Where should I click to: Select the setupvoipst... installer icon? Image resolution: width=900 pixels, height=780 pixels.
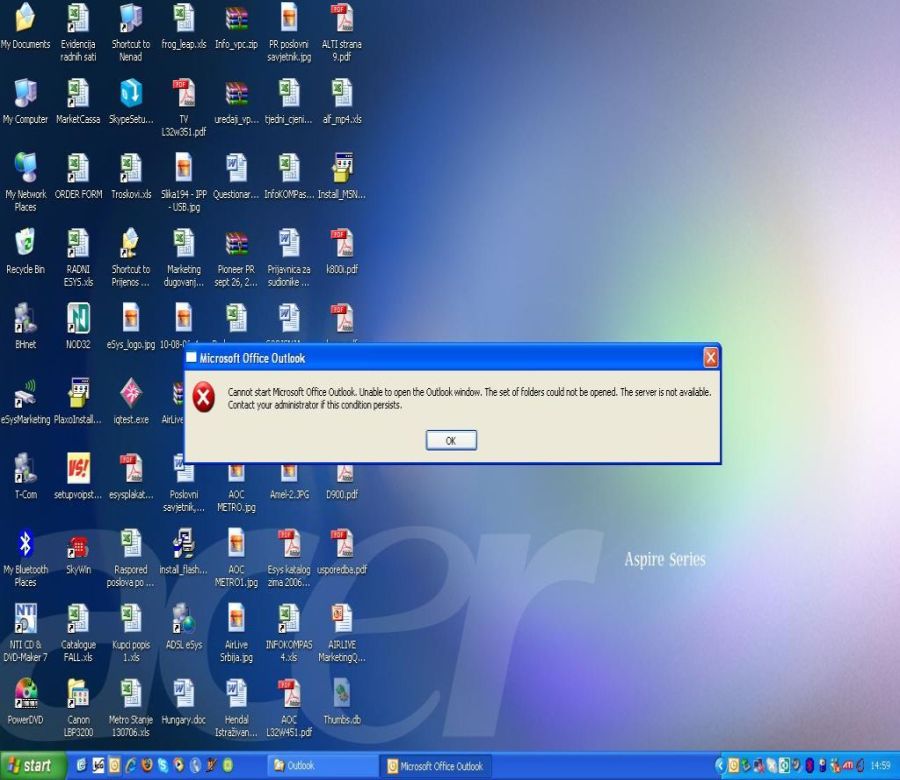(x=78, y=476)
